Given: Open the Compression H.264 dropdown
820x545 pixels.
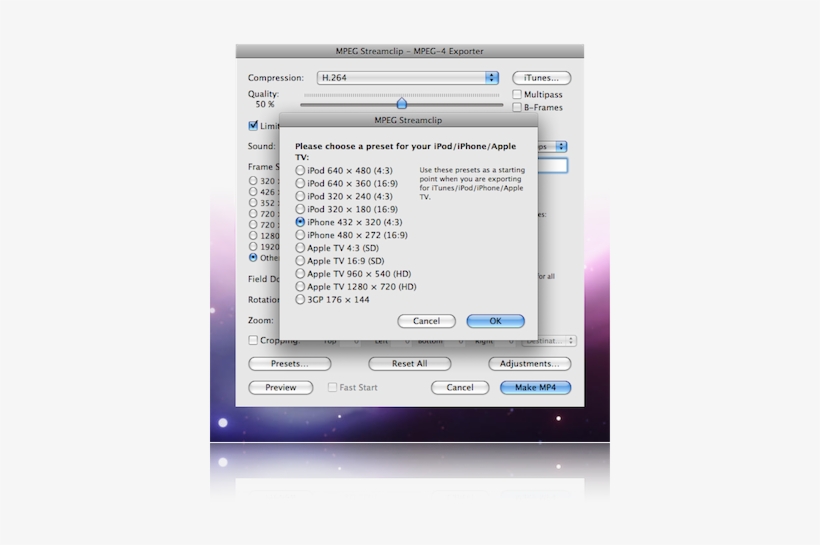Looking at the screenshot, I should 407,78.
